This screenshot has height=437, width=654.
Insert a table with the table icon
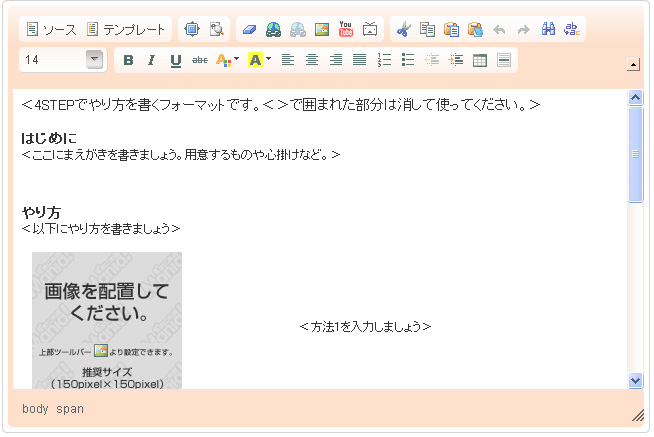480,60
